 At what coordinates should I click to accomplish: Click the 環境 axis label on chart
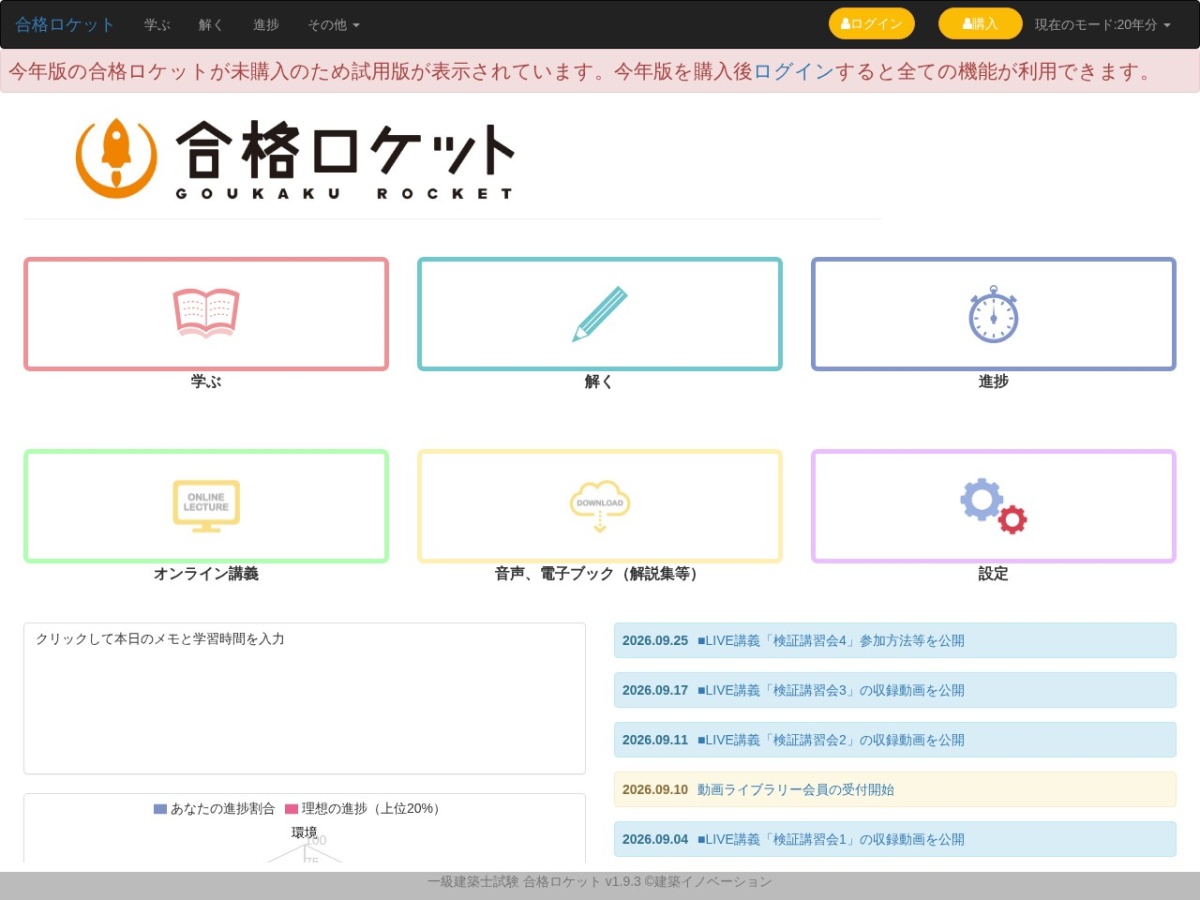[304, 832]
